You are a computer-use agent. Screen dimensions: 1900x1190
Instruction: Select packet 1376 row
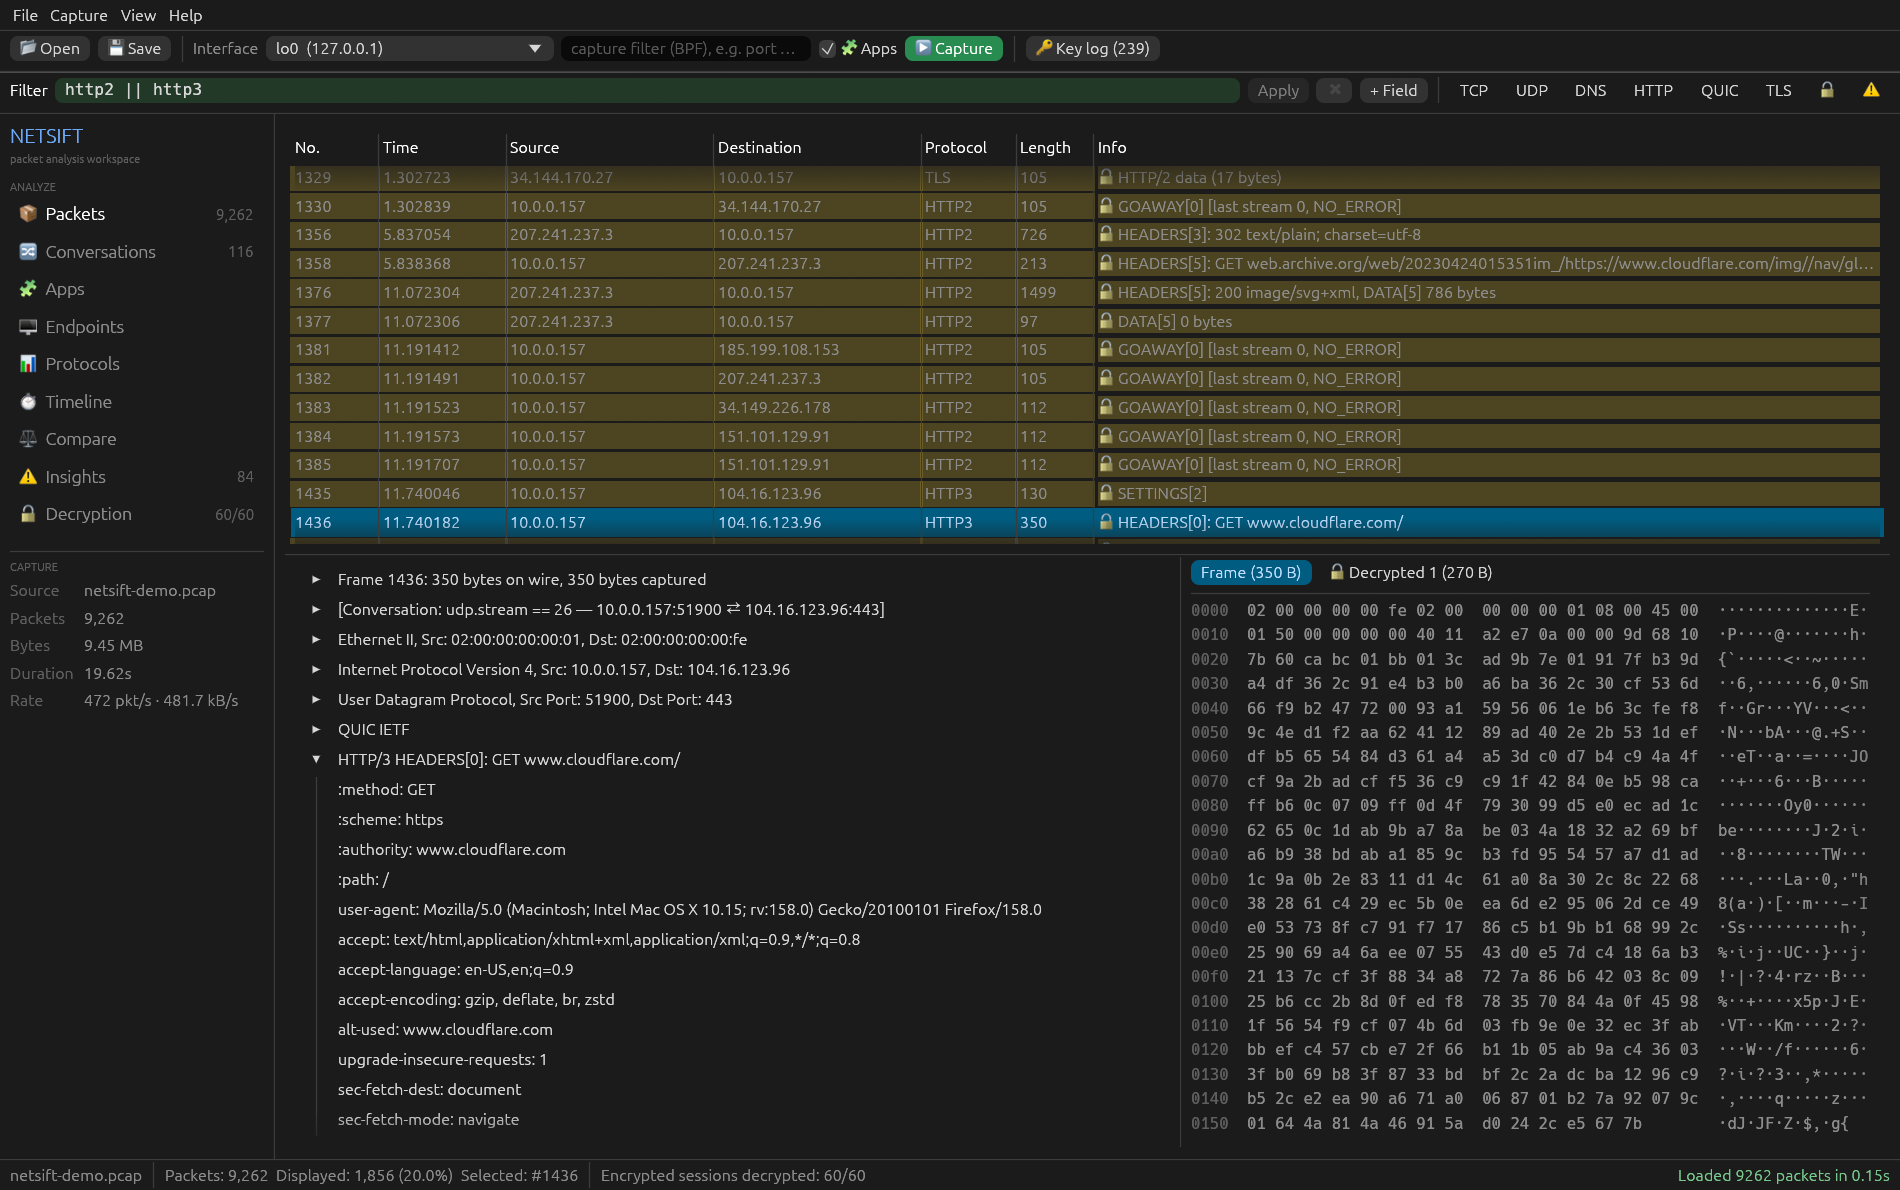click(x=1085, y=293)
